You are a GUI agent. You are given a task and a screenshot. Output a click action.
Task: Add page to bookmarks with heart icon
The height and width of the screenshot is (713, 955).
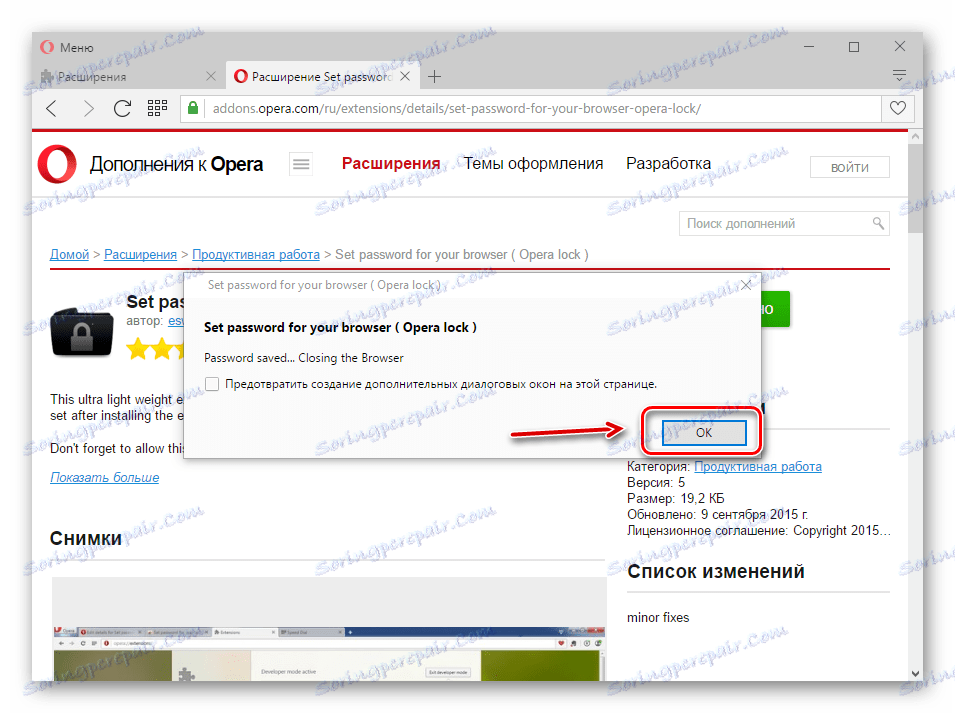[898, 108]
